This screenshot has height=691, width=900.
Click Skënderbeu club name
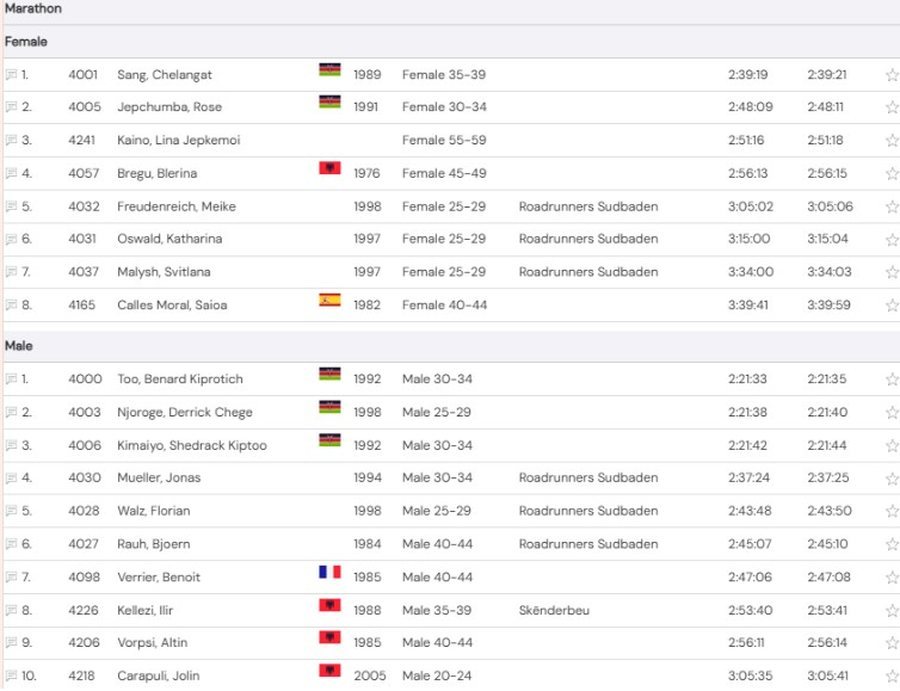coord(552,610)
